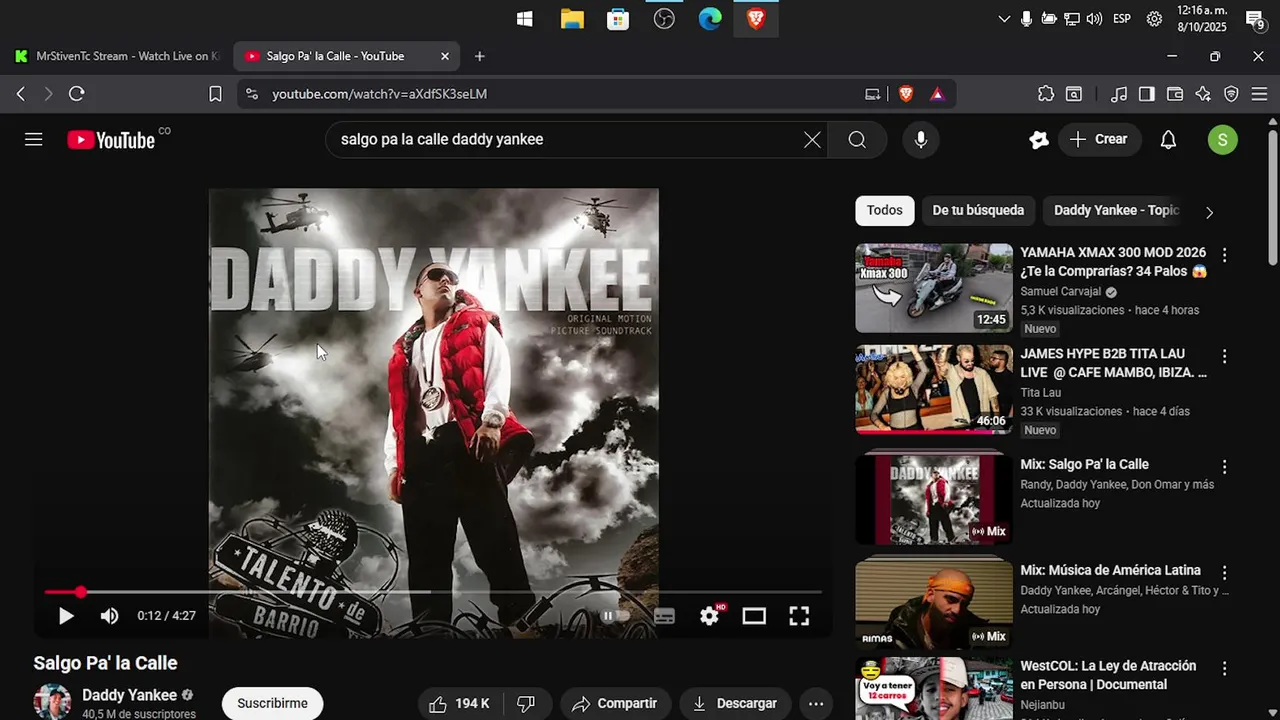The height and width of the screenshot is (720, 1280).
Task: Open Mix: Música de América Latina title
Action: click(1110, 570)
